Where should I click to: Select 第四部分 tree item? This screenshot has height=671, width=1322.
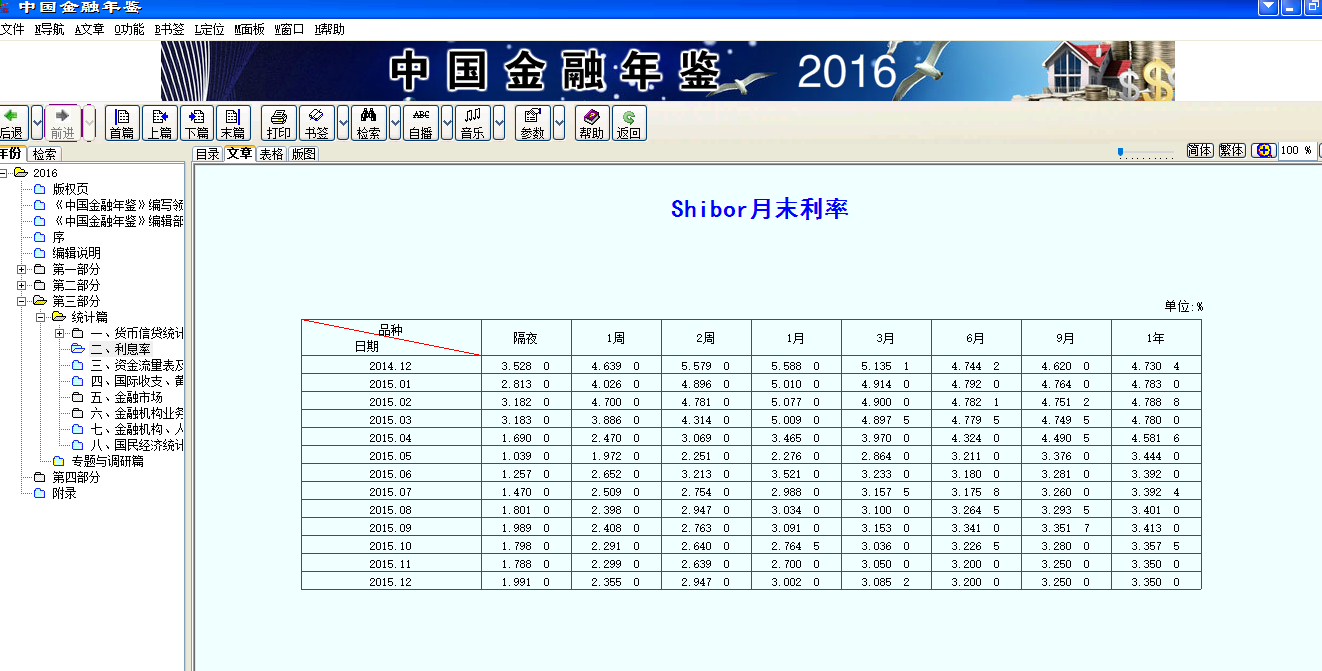click(x=77, y=477)
